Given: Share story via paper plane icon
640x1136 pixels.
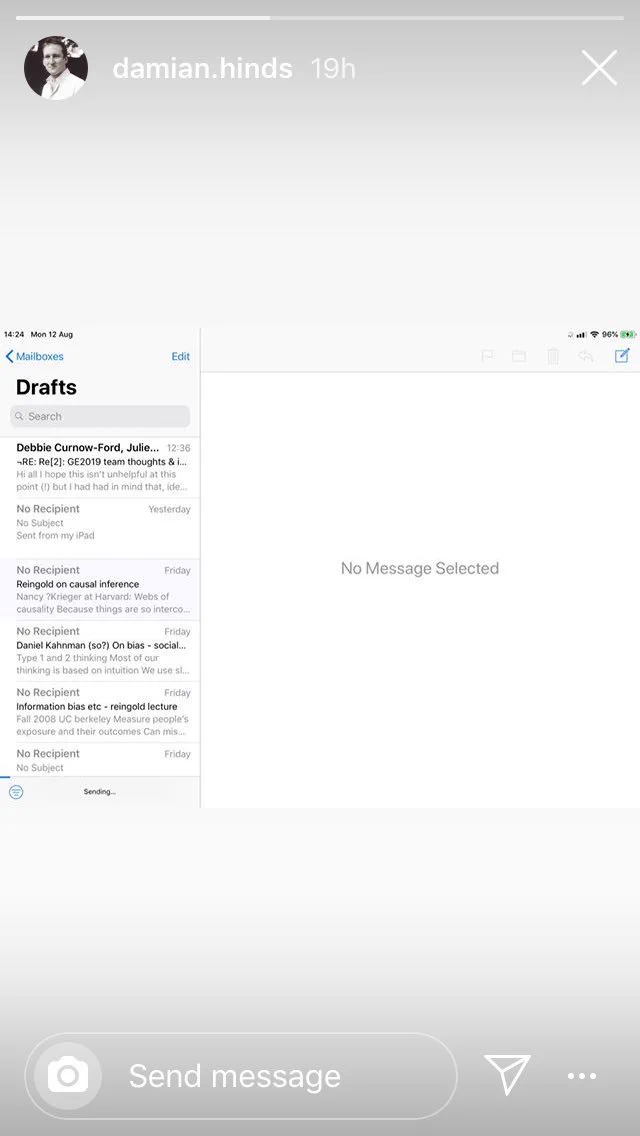Looking at the screenshot, I should 507,1075.
